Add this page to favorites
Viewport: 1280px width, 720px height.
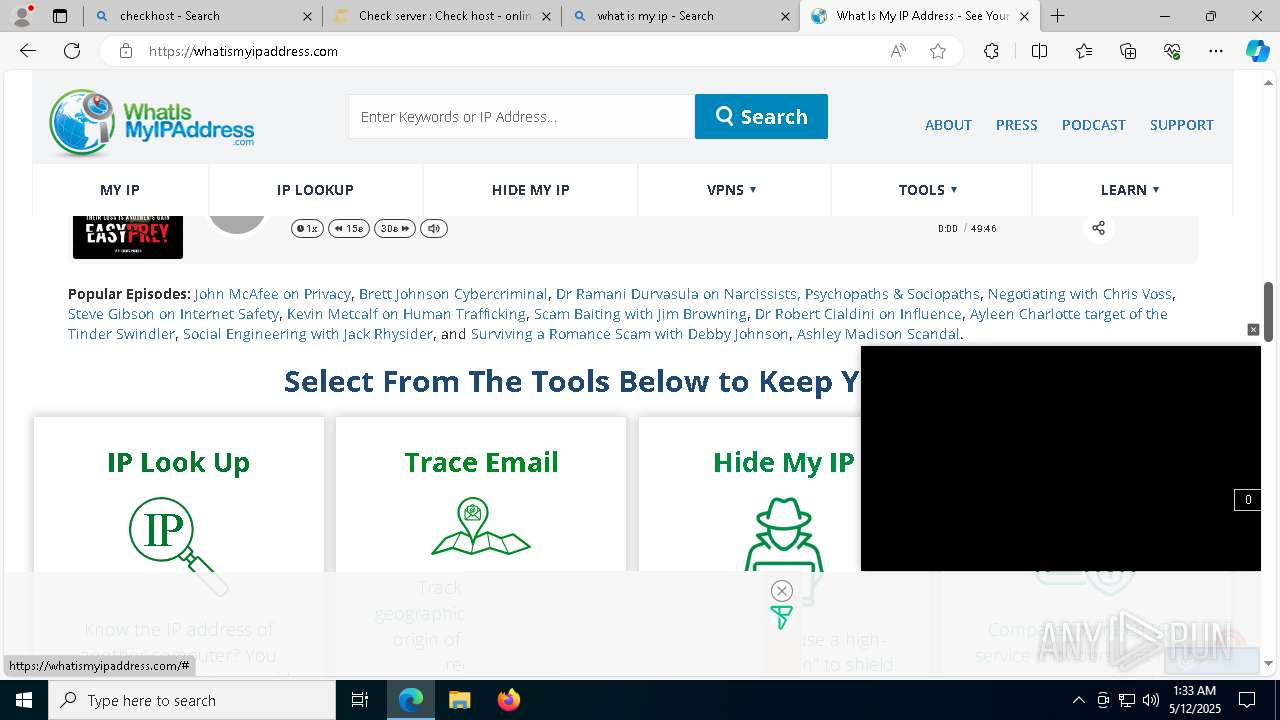[938, 51]
